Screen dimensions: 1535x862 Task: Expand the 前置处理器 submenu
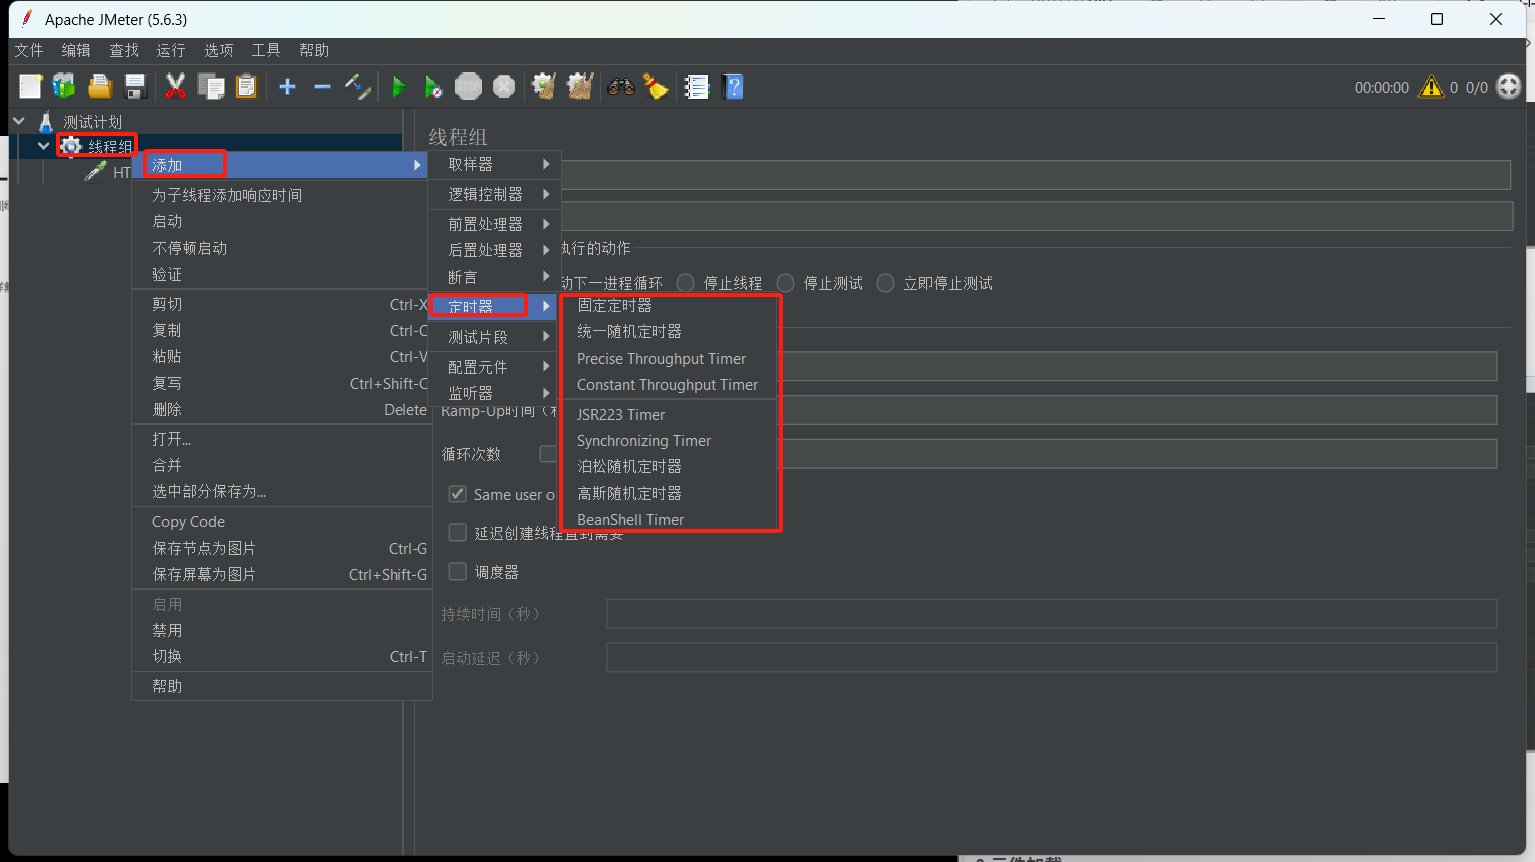(494, 224)
